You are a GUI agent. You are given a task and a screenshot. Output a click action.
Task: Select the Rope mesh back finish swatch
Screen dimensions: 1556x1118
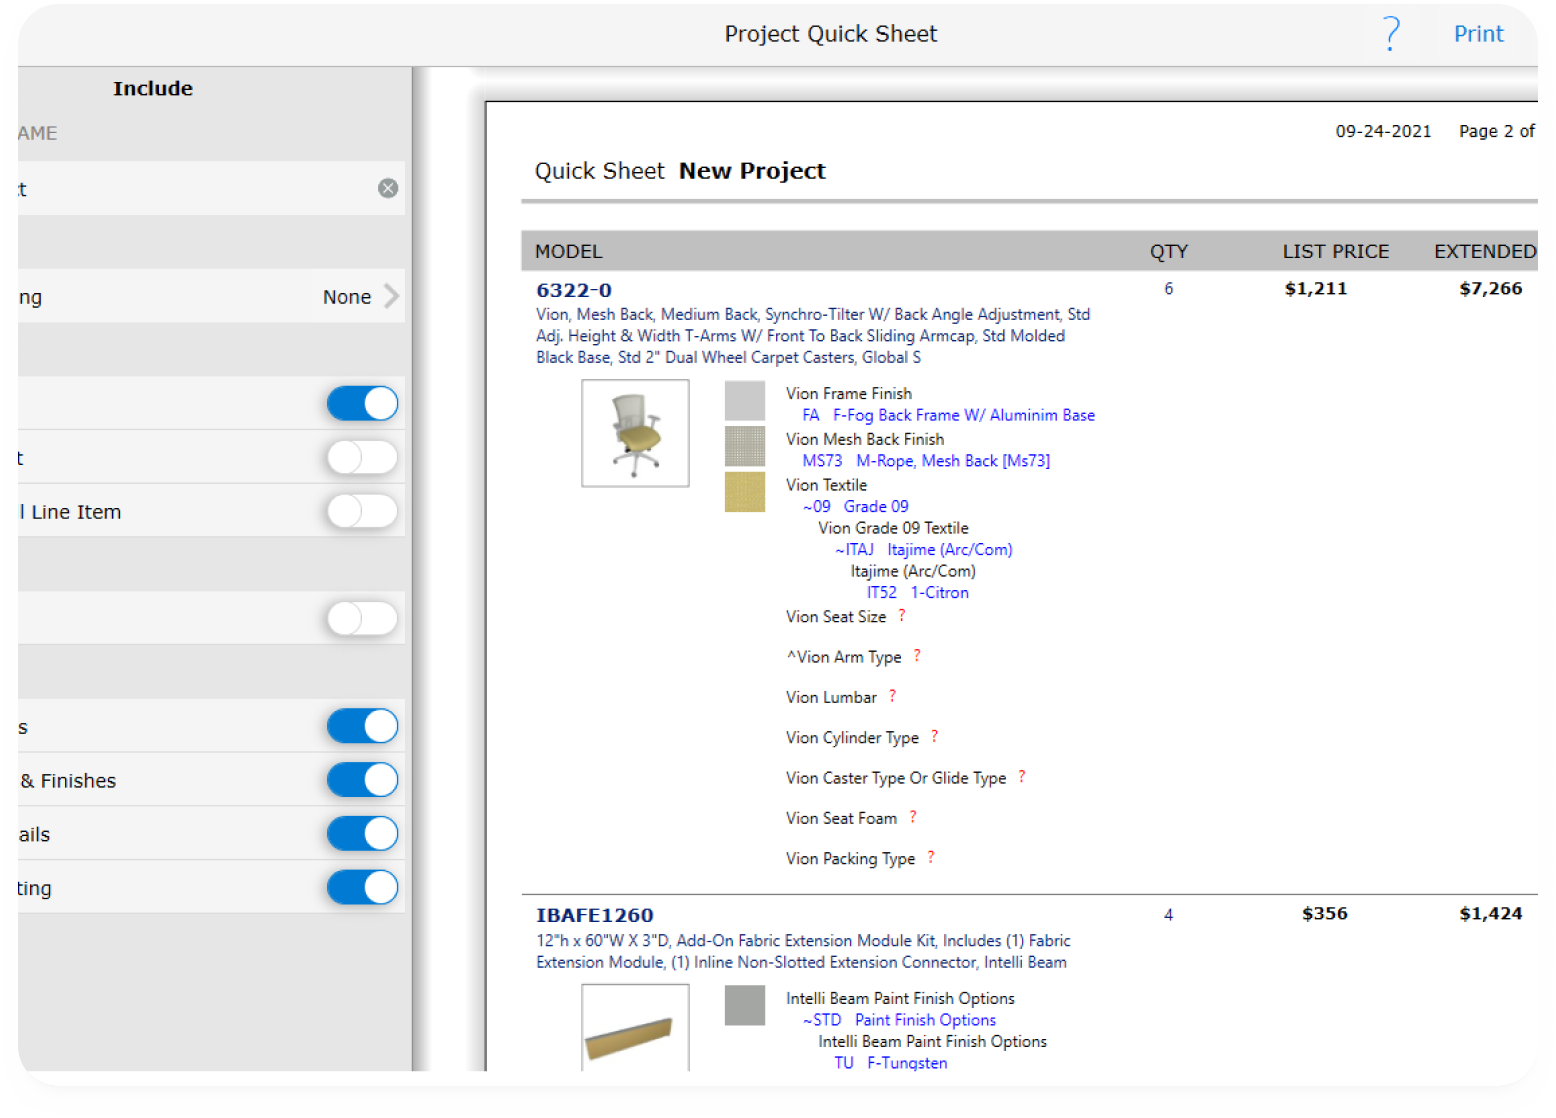(x=745, y=446)
